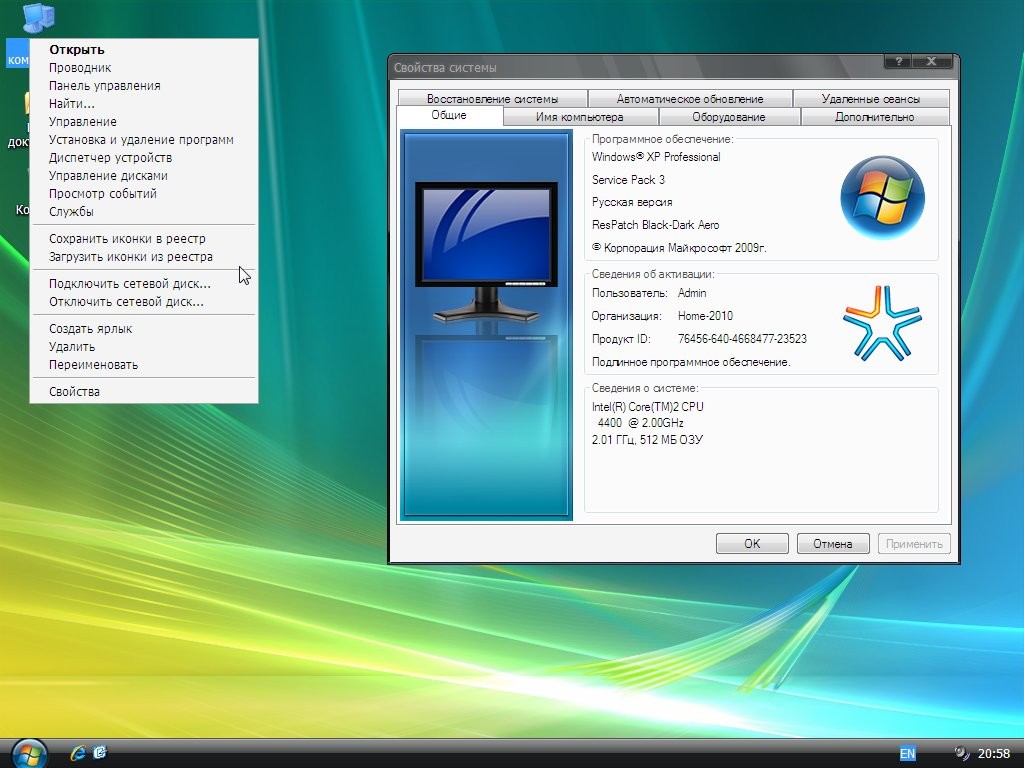Open the Имя компьютера tab
1024x768 pixels.
579,117
